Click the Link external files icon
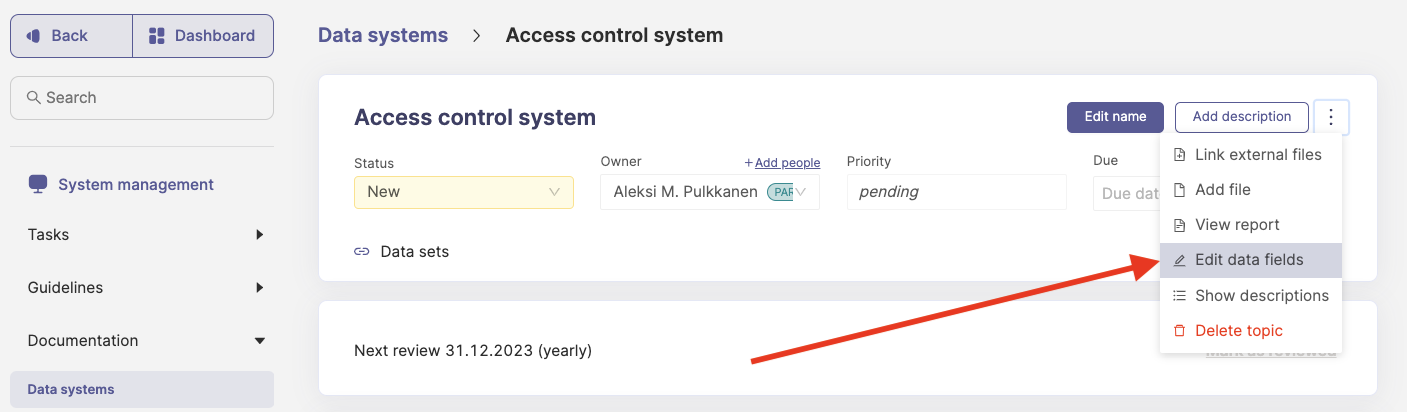This screenshot has height=412, width=1407. [1179, 155]
